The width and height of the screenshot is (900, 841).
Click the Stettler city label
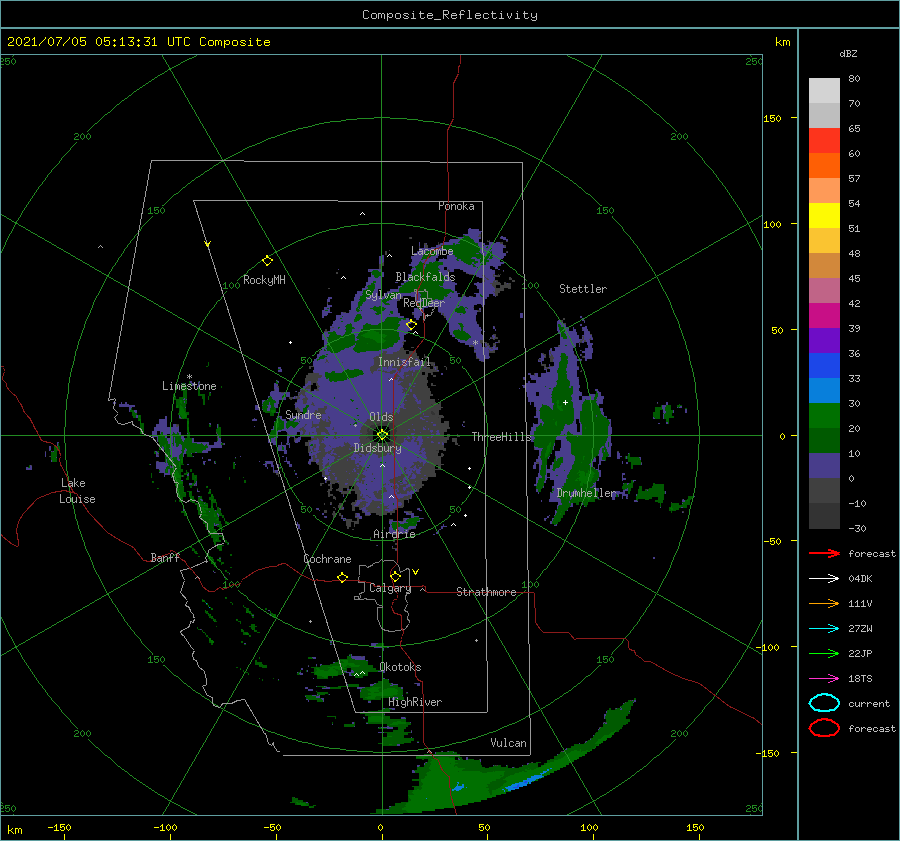(583, 289)
